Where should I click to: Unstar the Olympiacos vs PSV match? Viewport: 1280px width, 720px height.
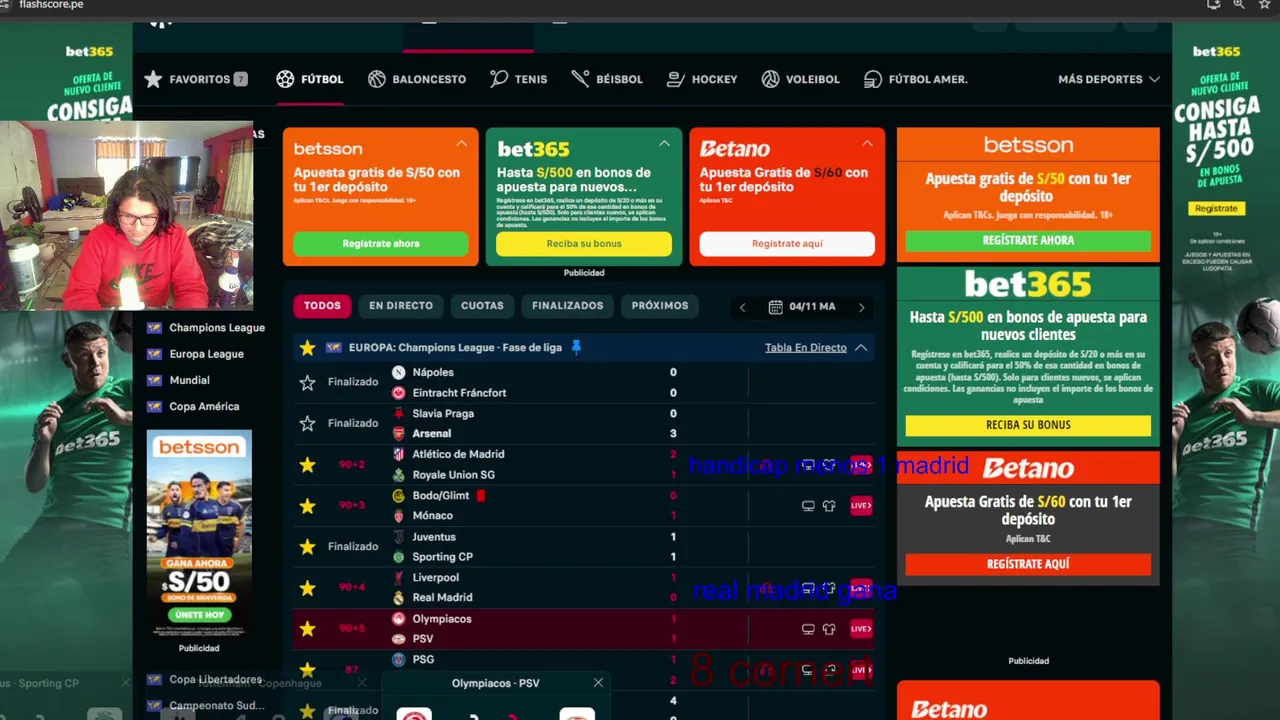[x=307, y=629]
